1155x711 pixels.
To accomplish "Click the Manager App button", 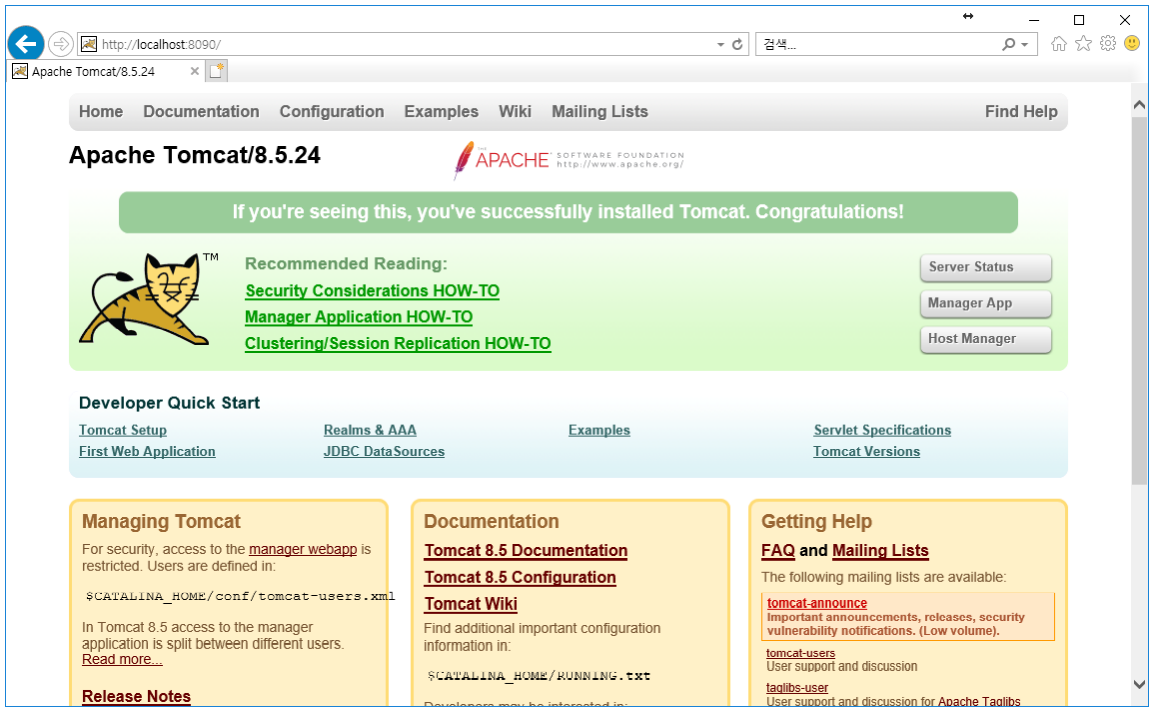I will [x=986, y=303].
